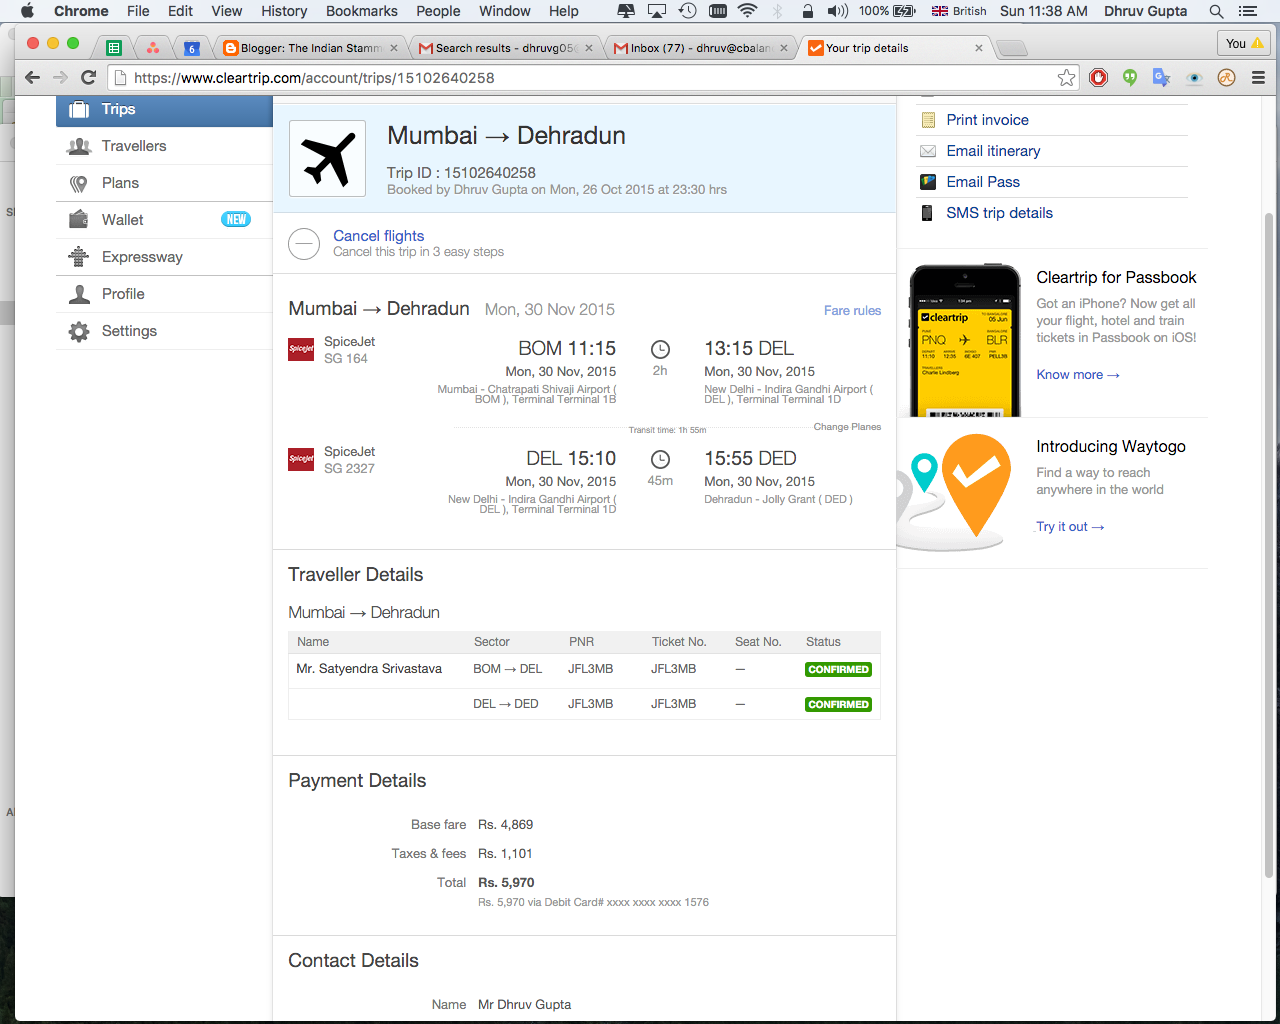
Task: Click the base fare Rs. 4,869
Action: 505,825
